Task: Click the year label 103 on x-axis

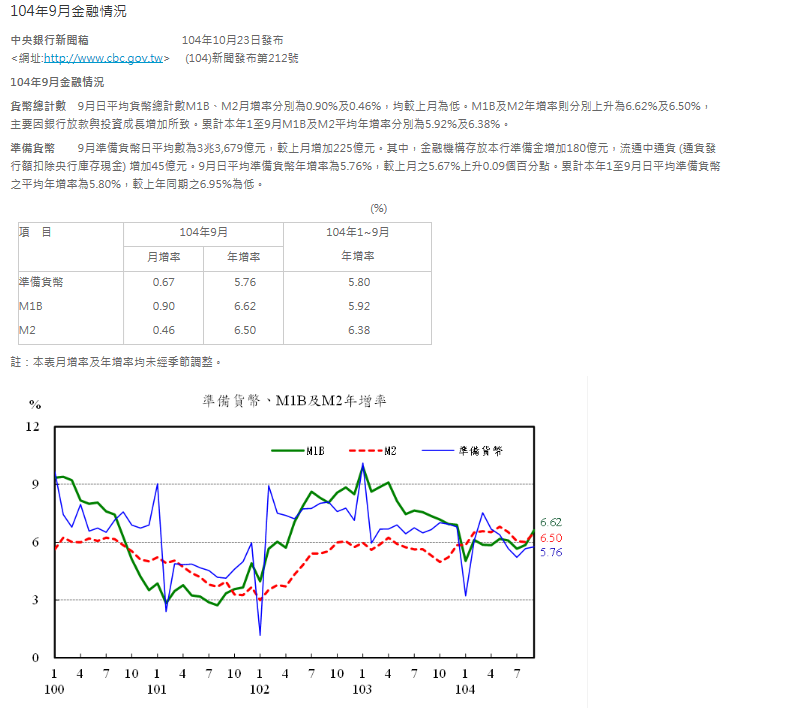Action: 362,690
